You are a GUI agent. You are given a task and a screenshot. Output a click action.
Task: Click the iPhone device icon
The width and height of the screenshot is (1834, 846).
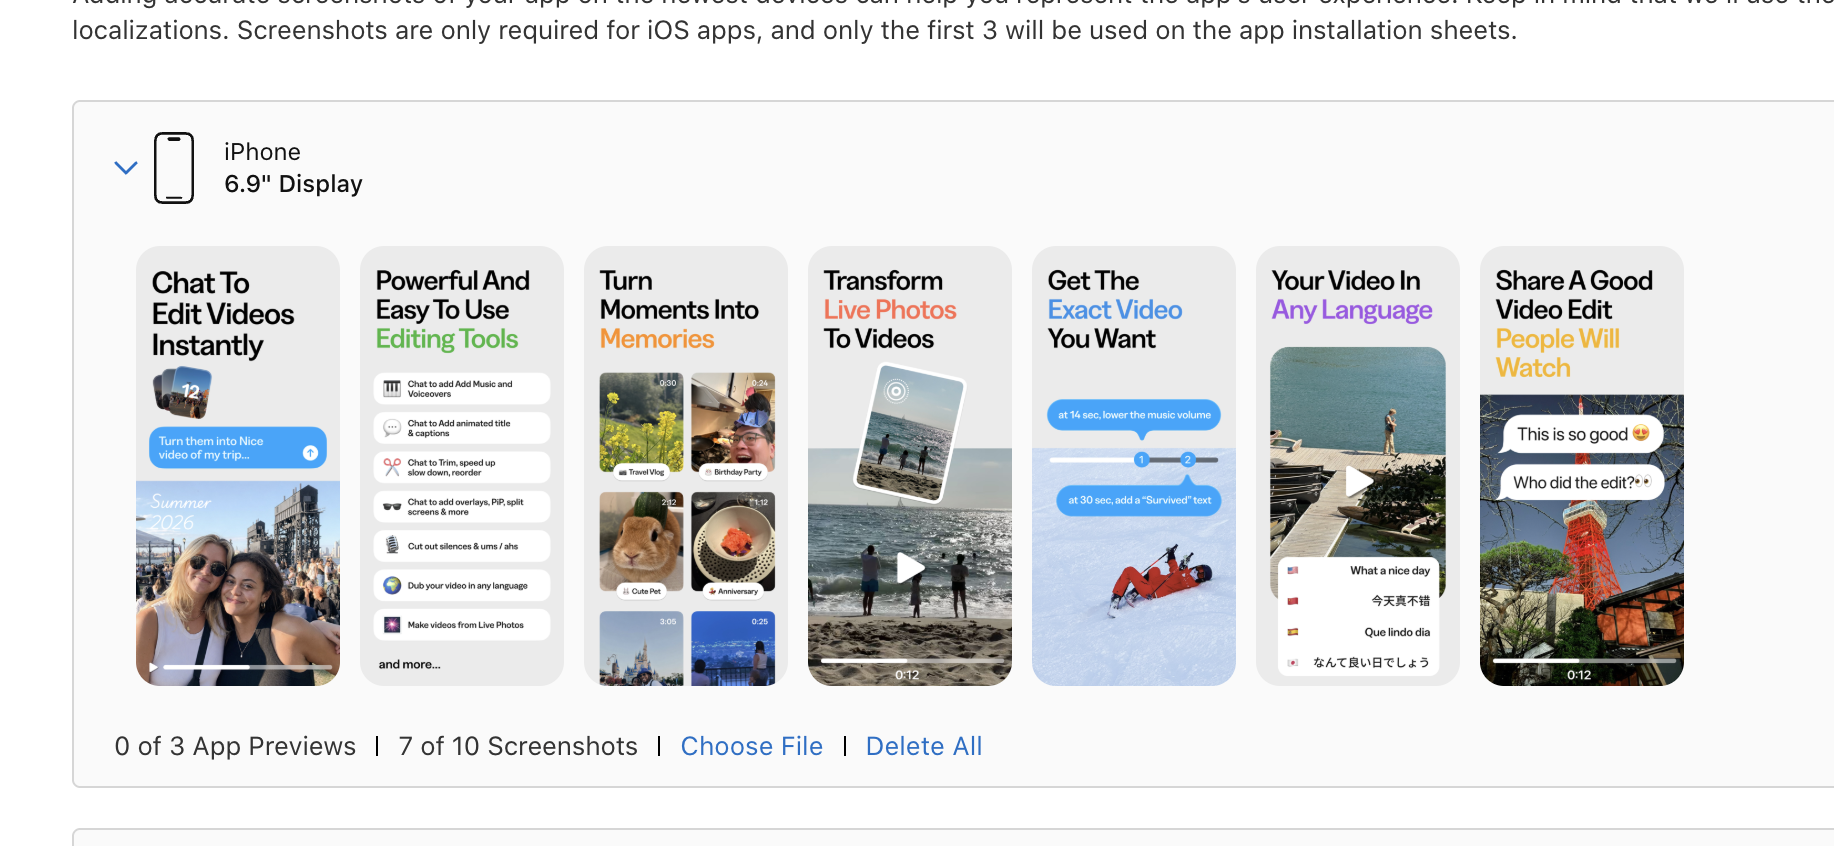(x=174, y=168)
